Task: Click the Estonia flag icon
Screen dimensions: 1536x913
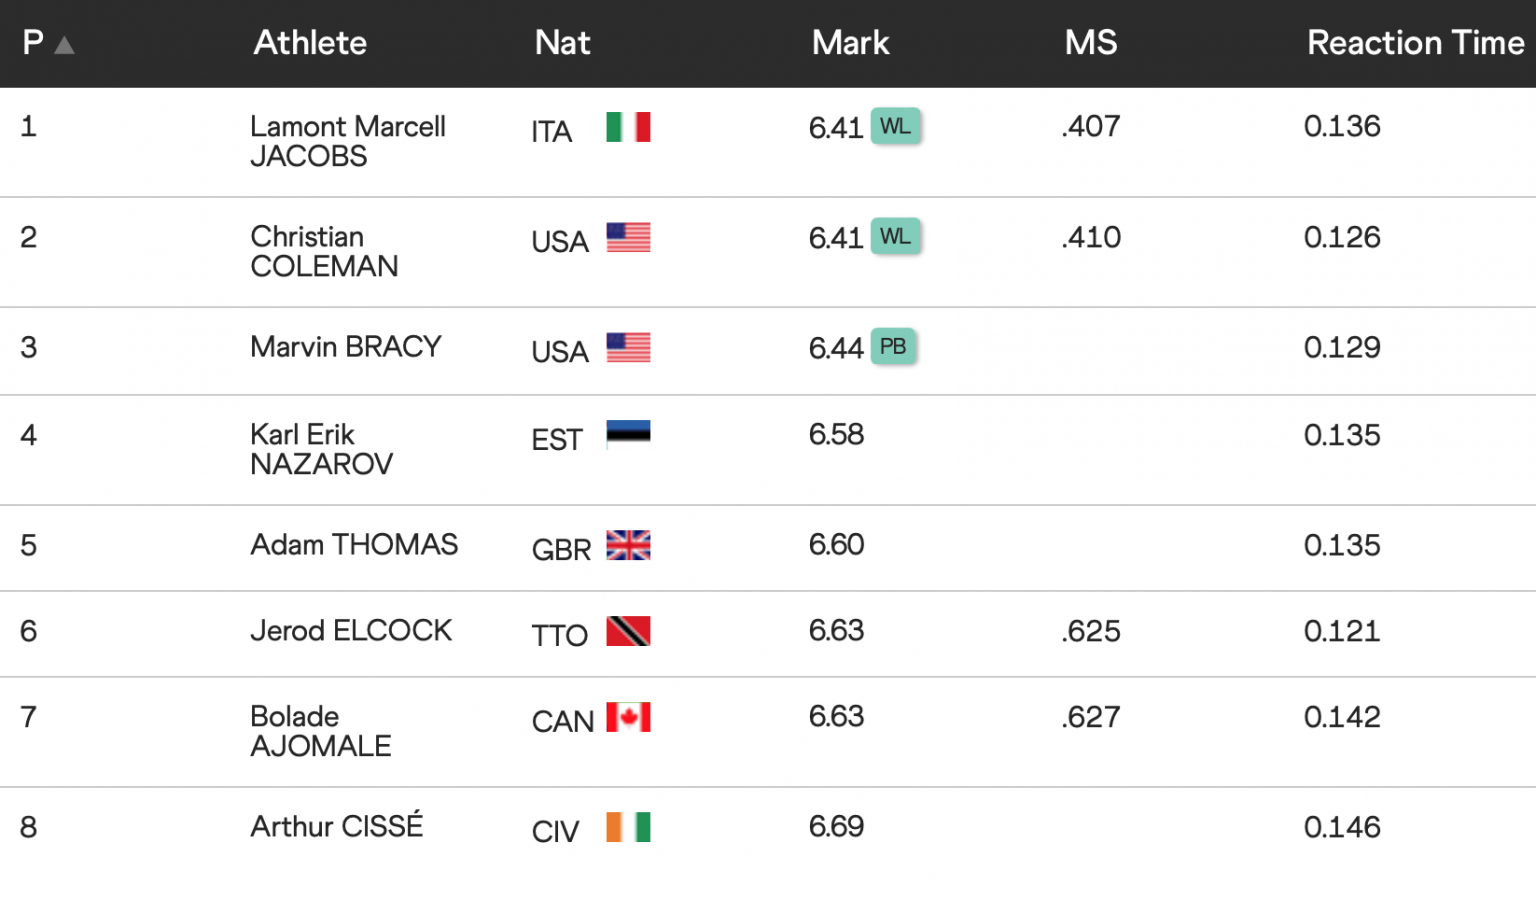Action: 628,435
